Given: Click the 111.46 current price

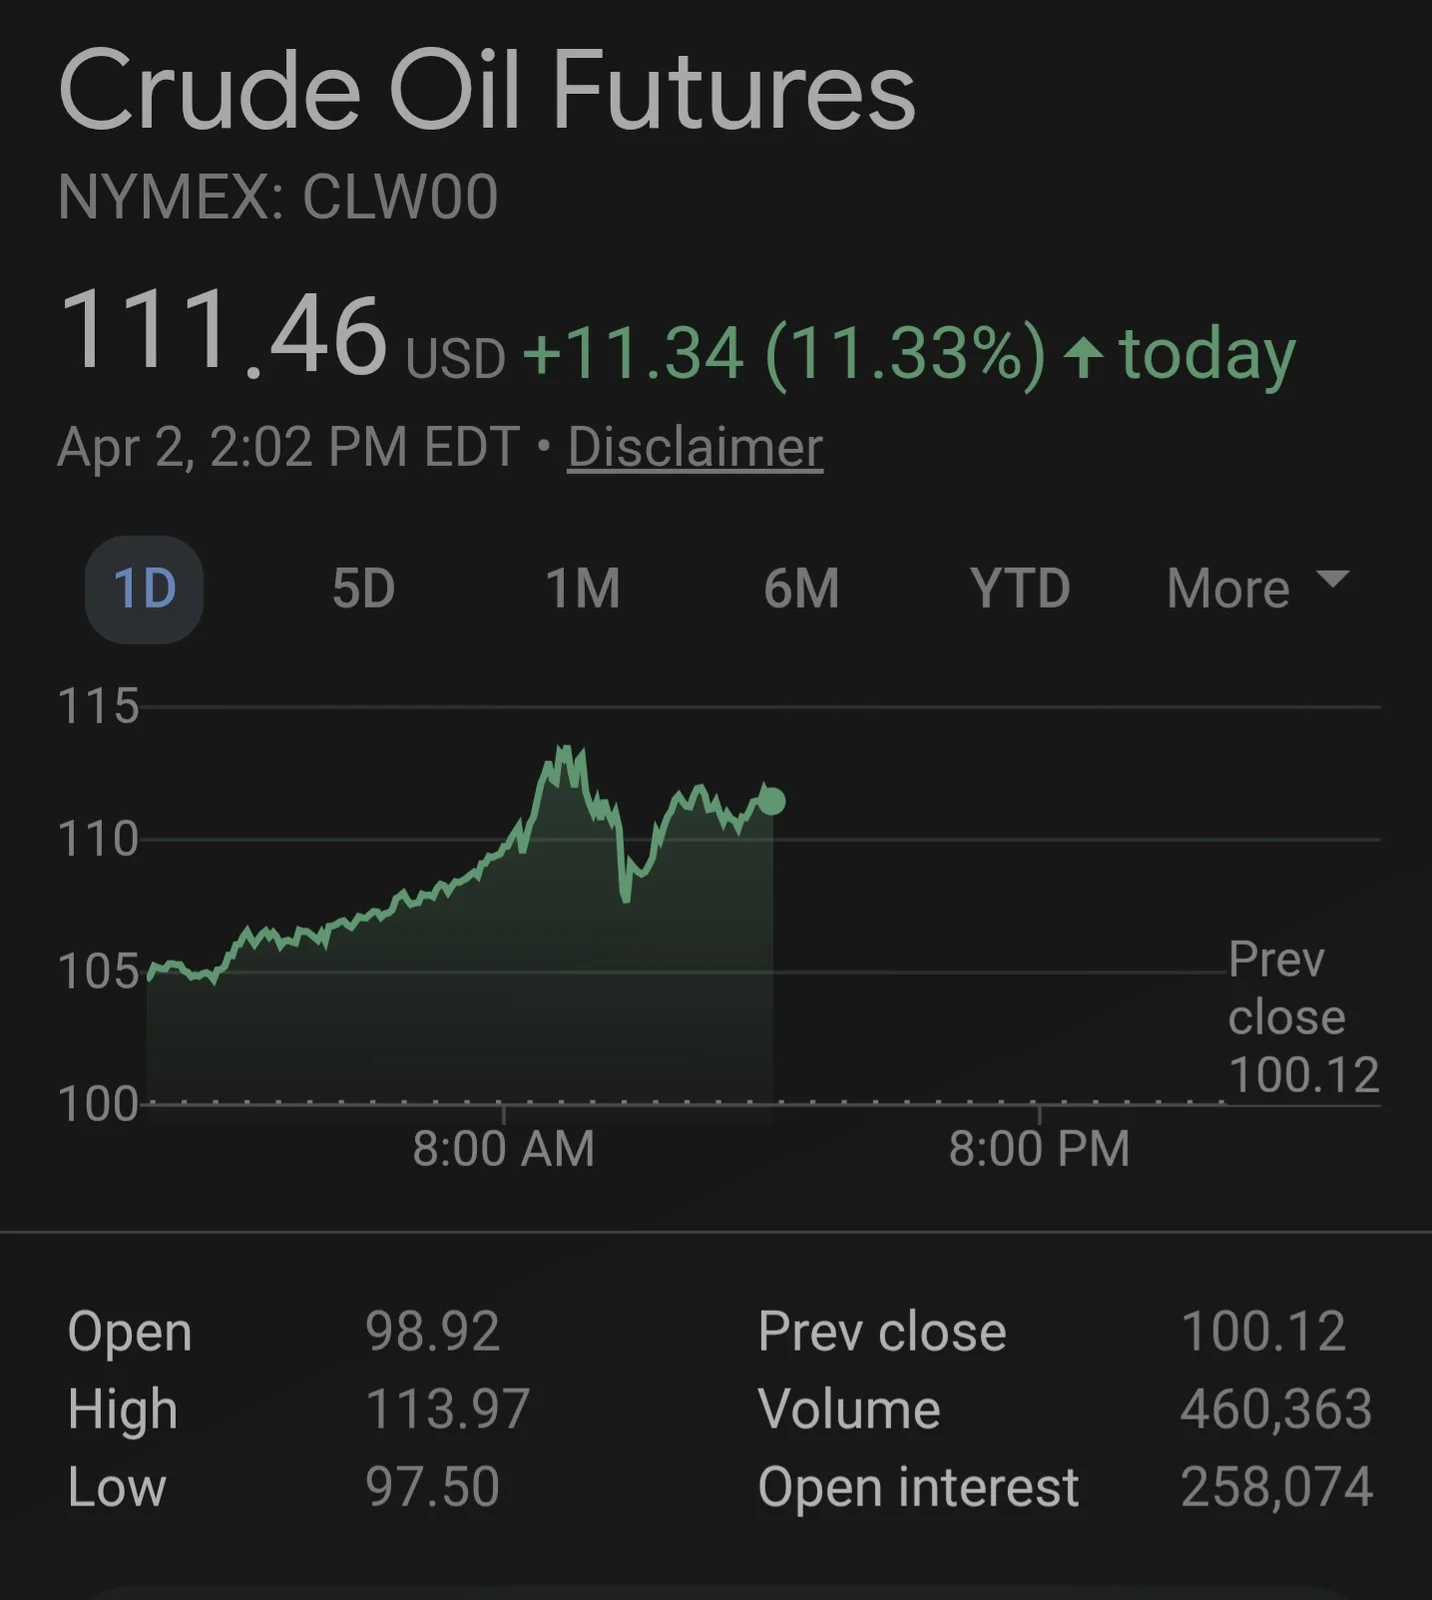Looking at the screenshot, I should click(x=223, y=332).
